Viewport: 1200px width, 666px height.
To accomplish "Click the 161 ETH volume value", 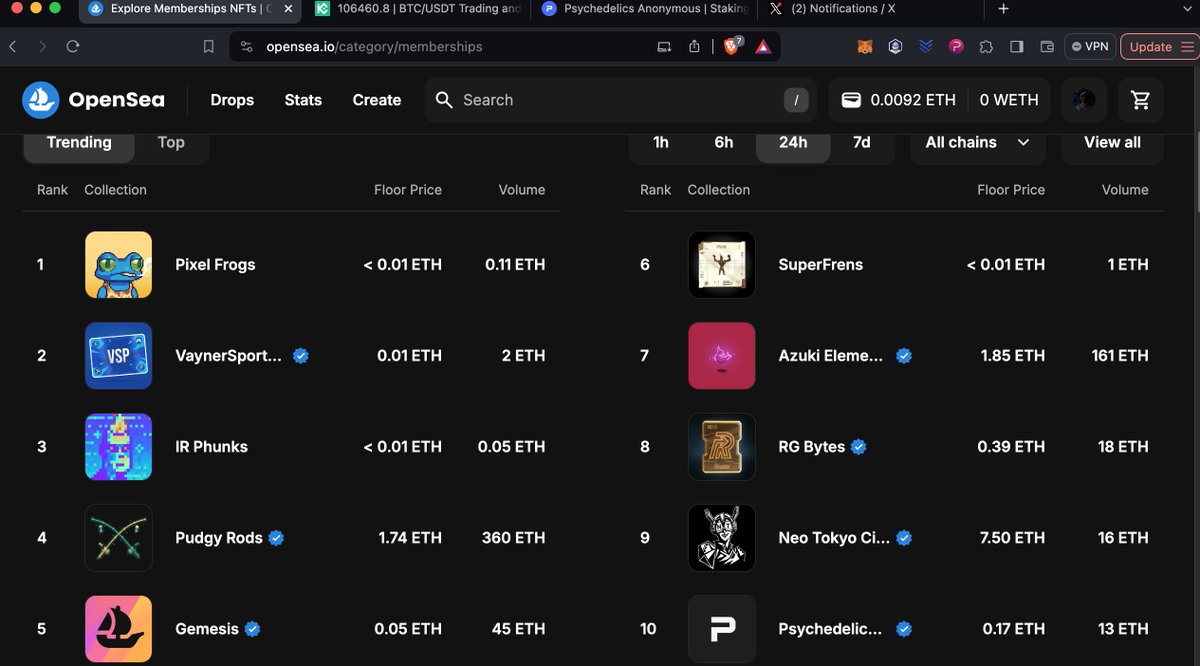I will click(x=1120, y=356).
